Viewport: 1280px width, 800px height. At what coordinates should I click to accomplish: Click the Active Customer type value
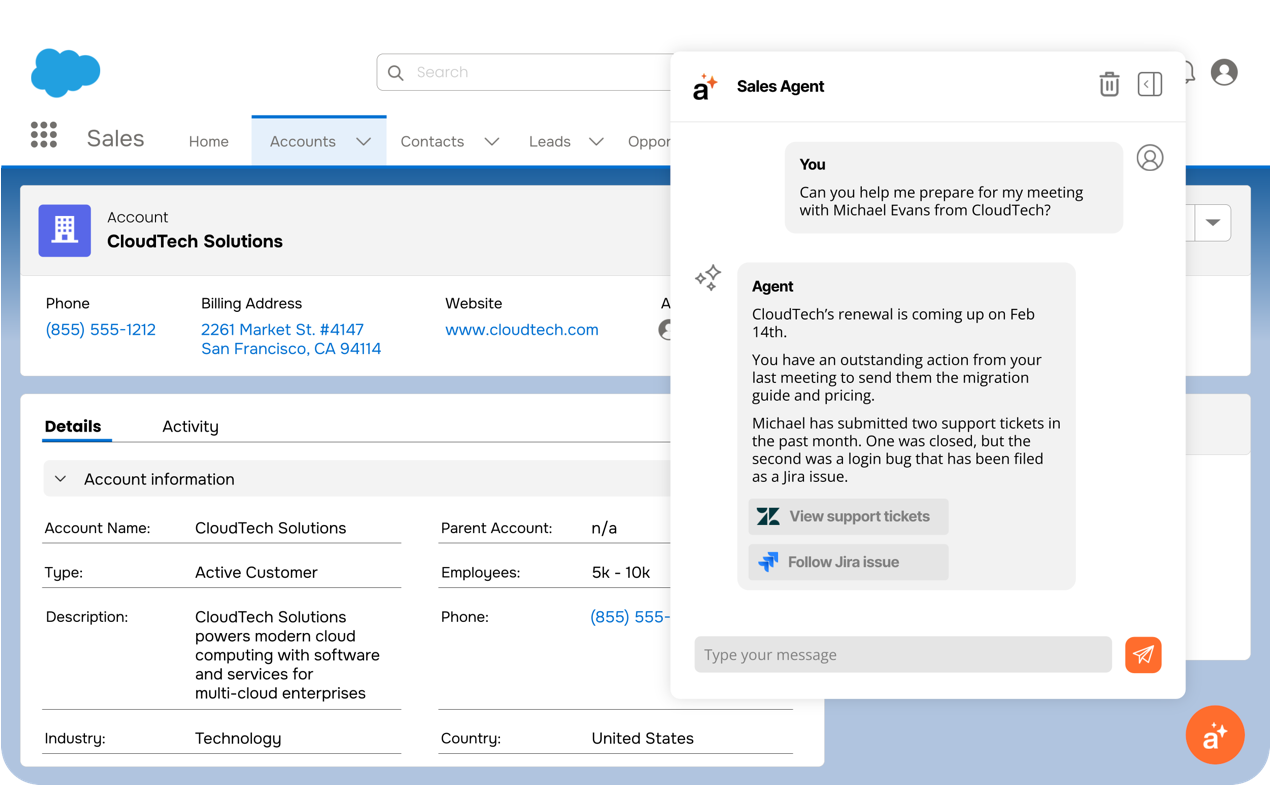[256, 573]
